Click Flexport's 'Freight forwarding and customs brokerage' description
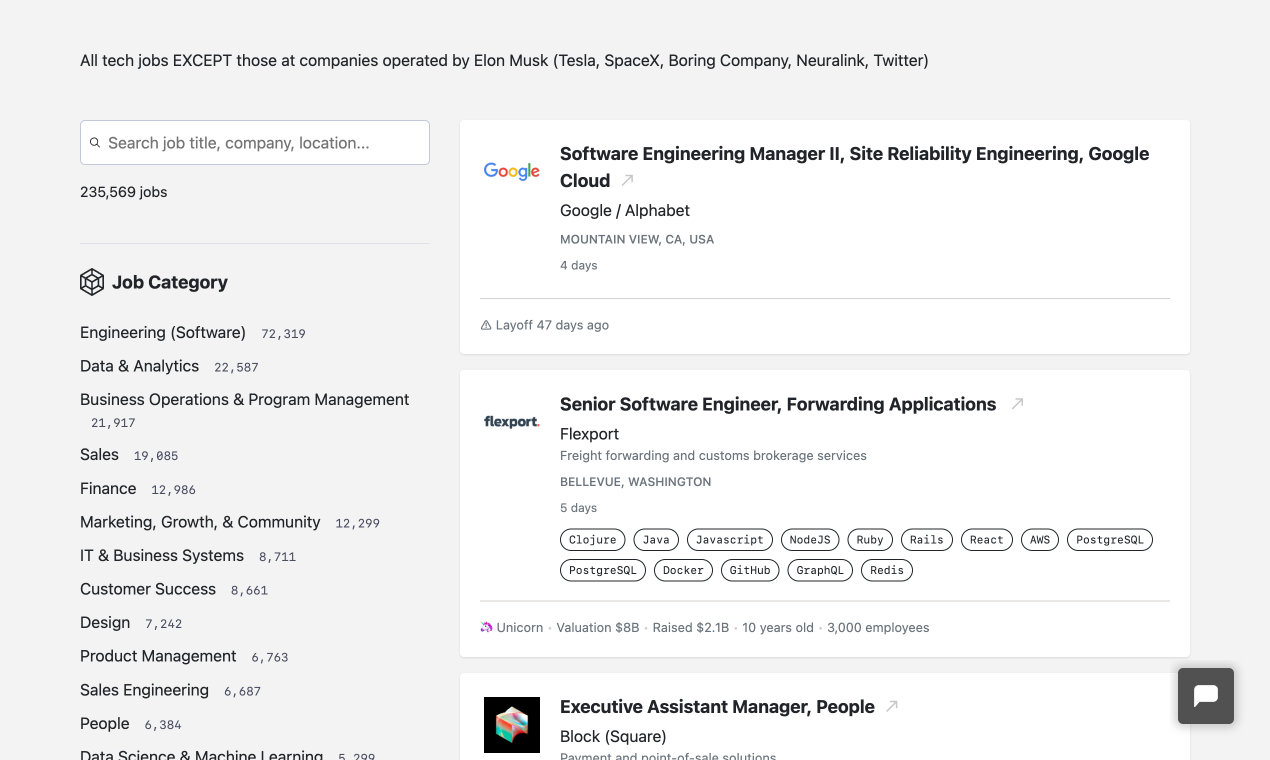1270x760 pixels. pos(713,456)
